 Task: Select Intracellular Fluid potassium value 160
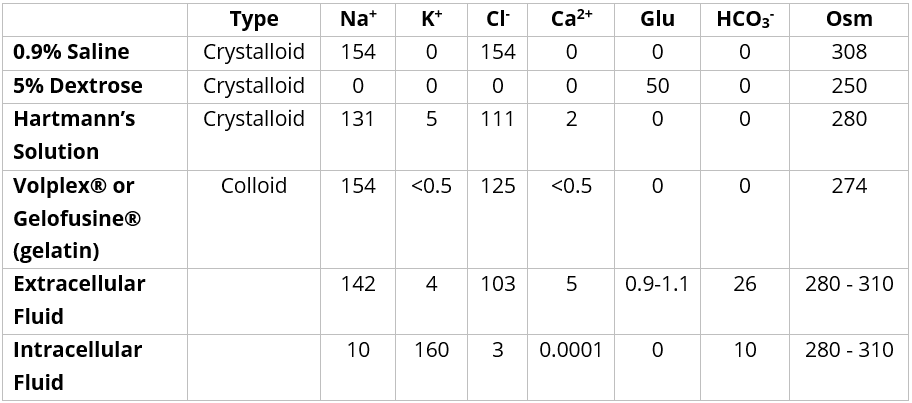pos(431,350)
